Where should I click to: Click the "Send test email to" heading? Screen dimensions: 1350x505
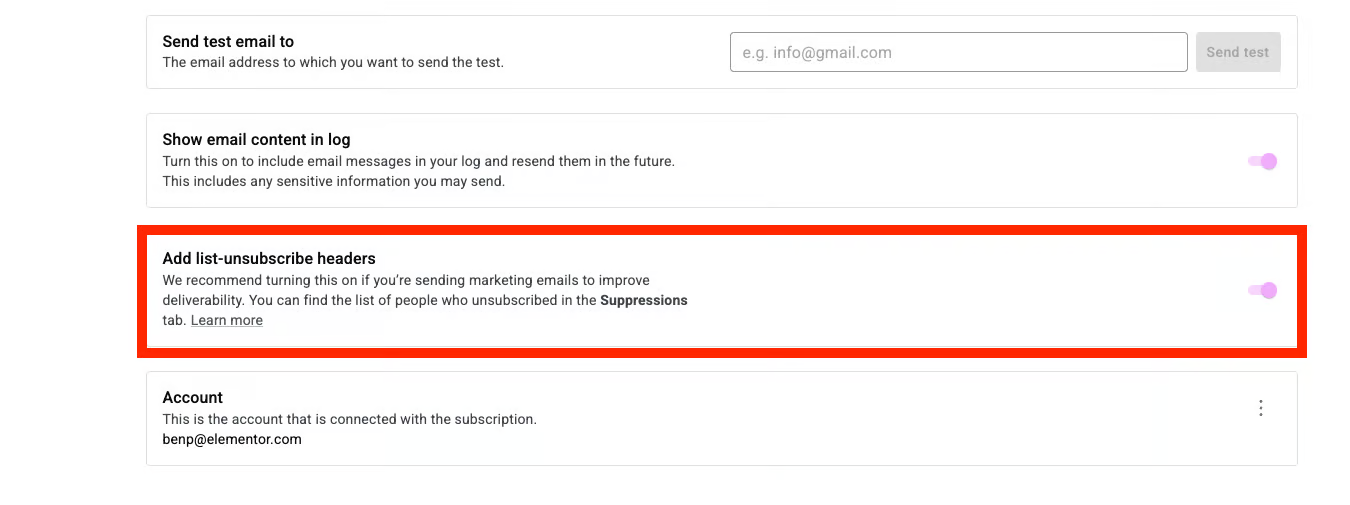[228, 42]
